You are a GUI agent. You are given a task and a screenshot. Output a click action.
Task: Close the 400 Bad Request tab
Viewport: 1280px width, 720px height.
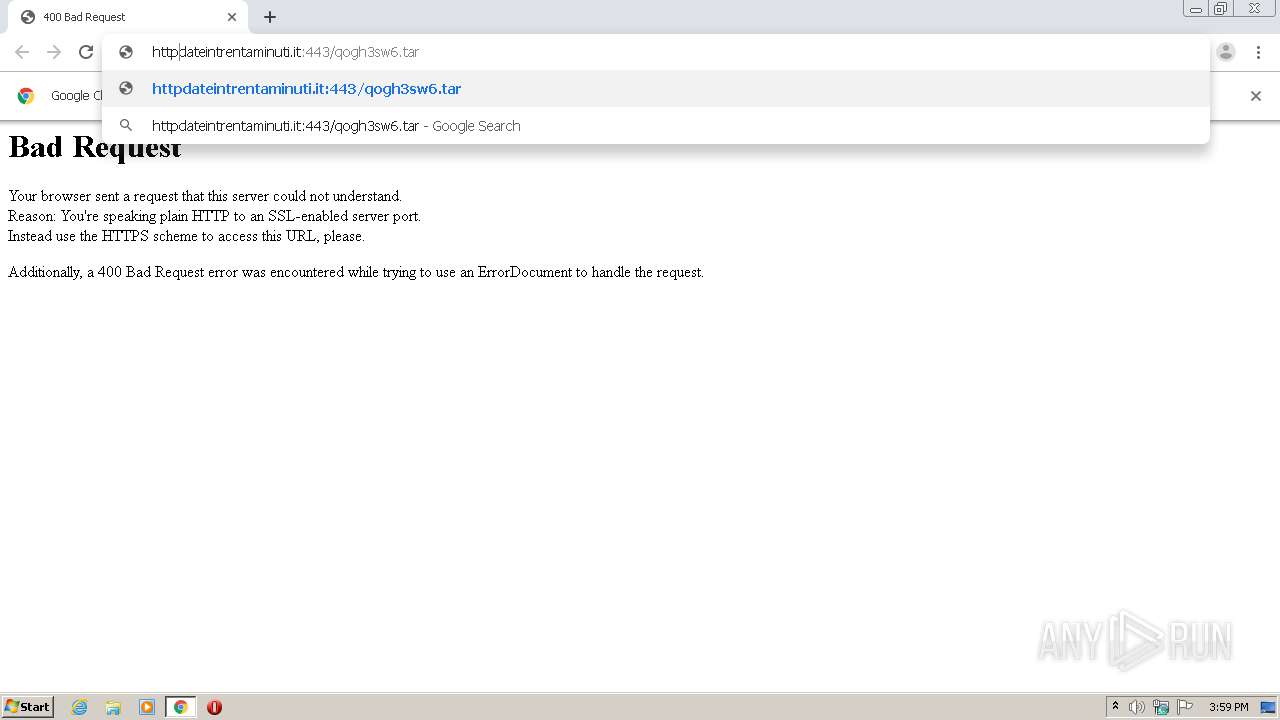[232, 17]
